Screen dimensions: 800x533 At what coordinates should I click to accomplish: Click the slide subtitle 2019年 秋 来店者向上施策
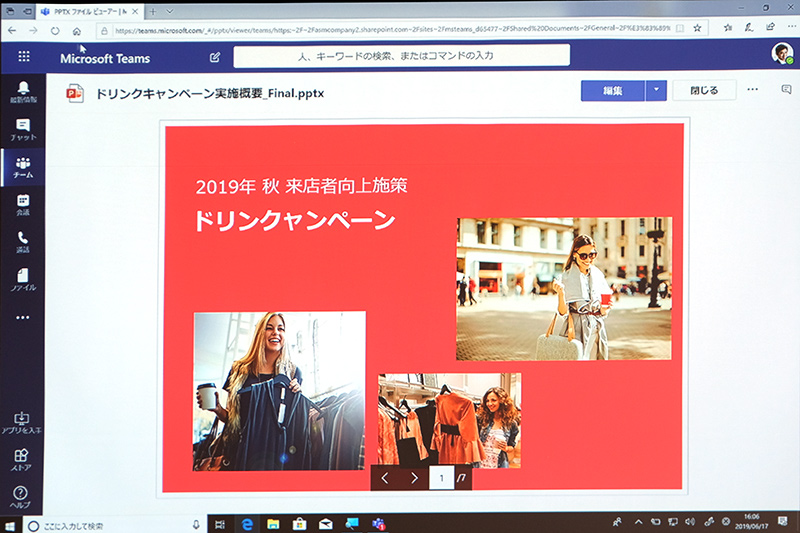click(302, 186)
